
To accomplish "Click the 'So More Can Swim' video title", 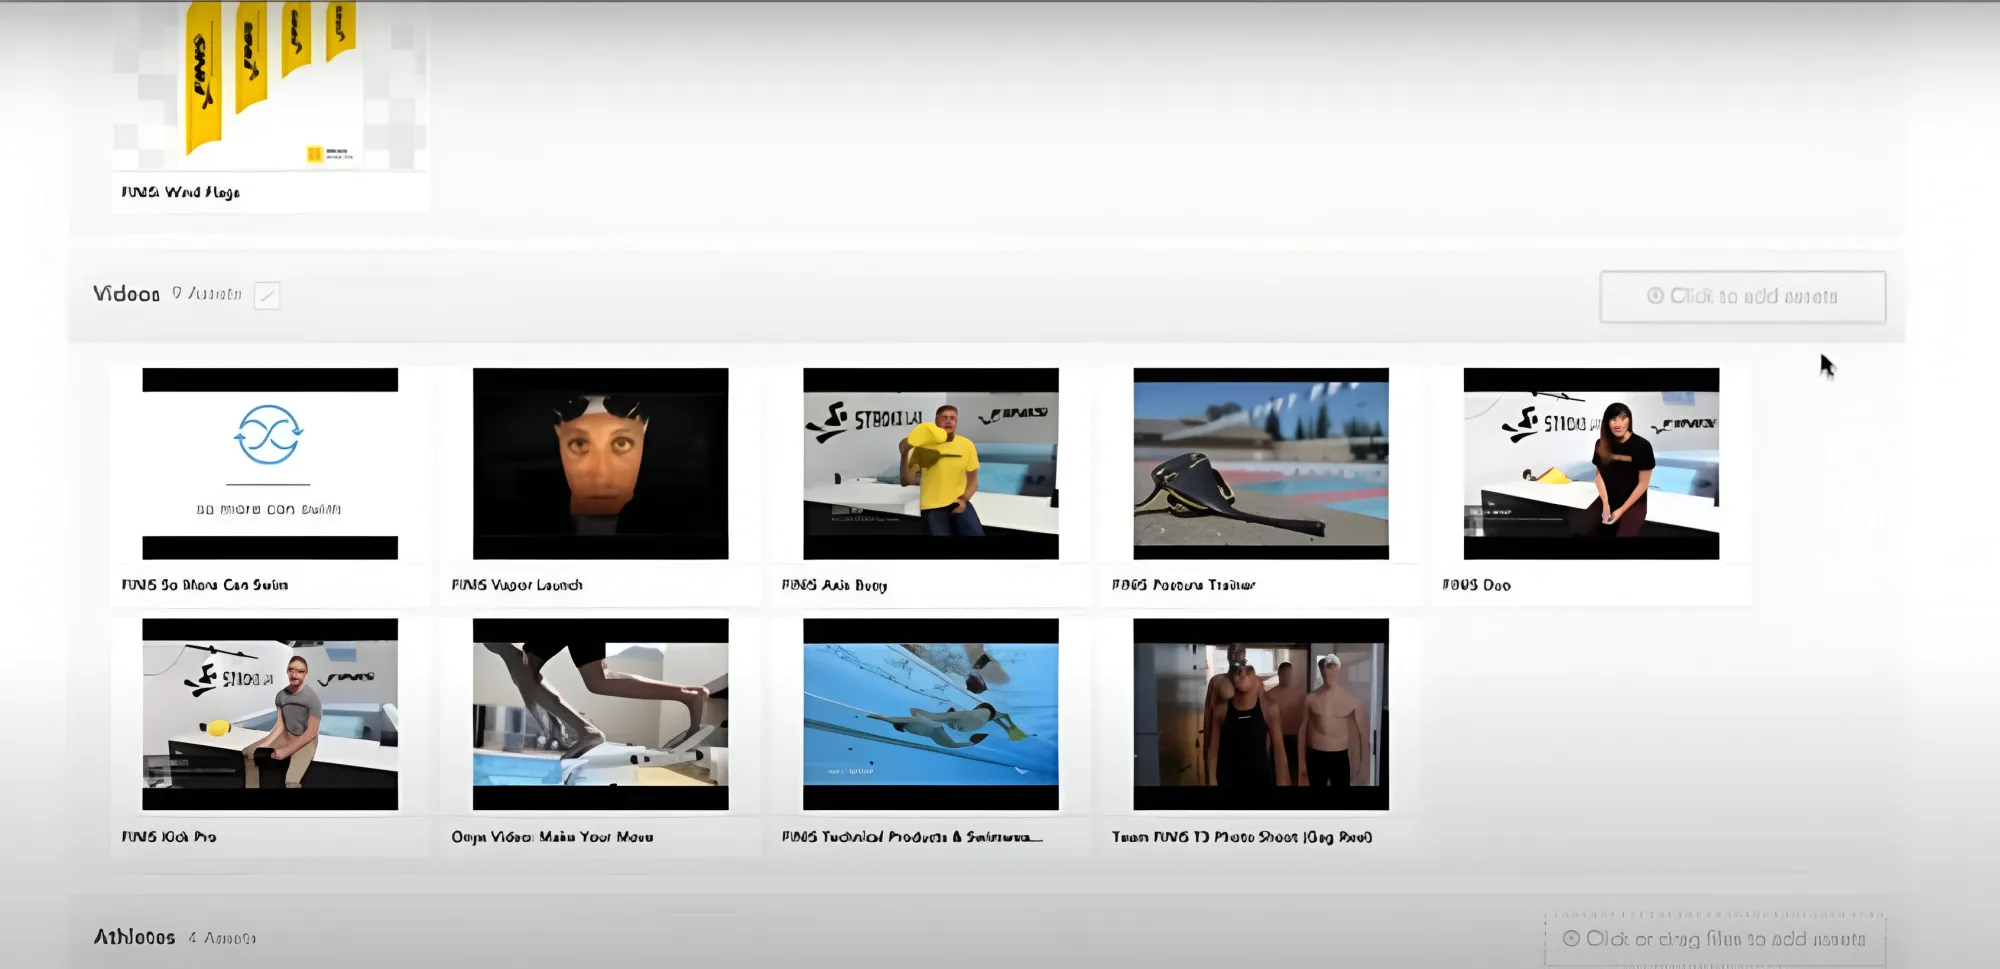I will 204,585.
